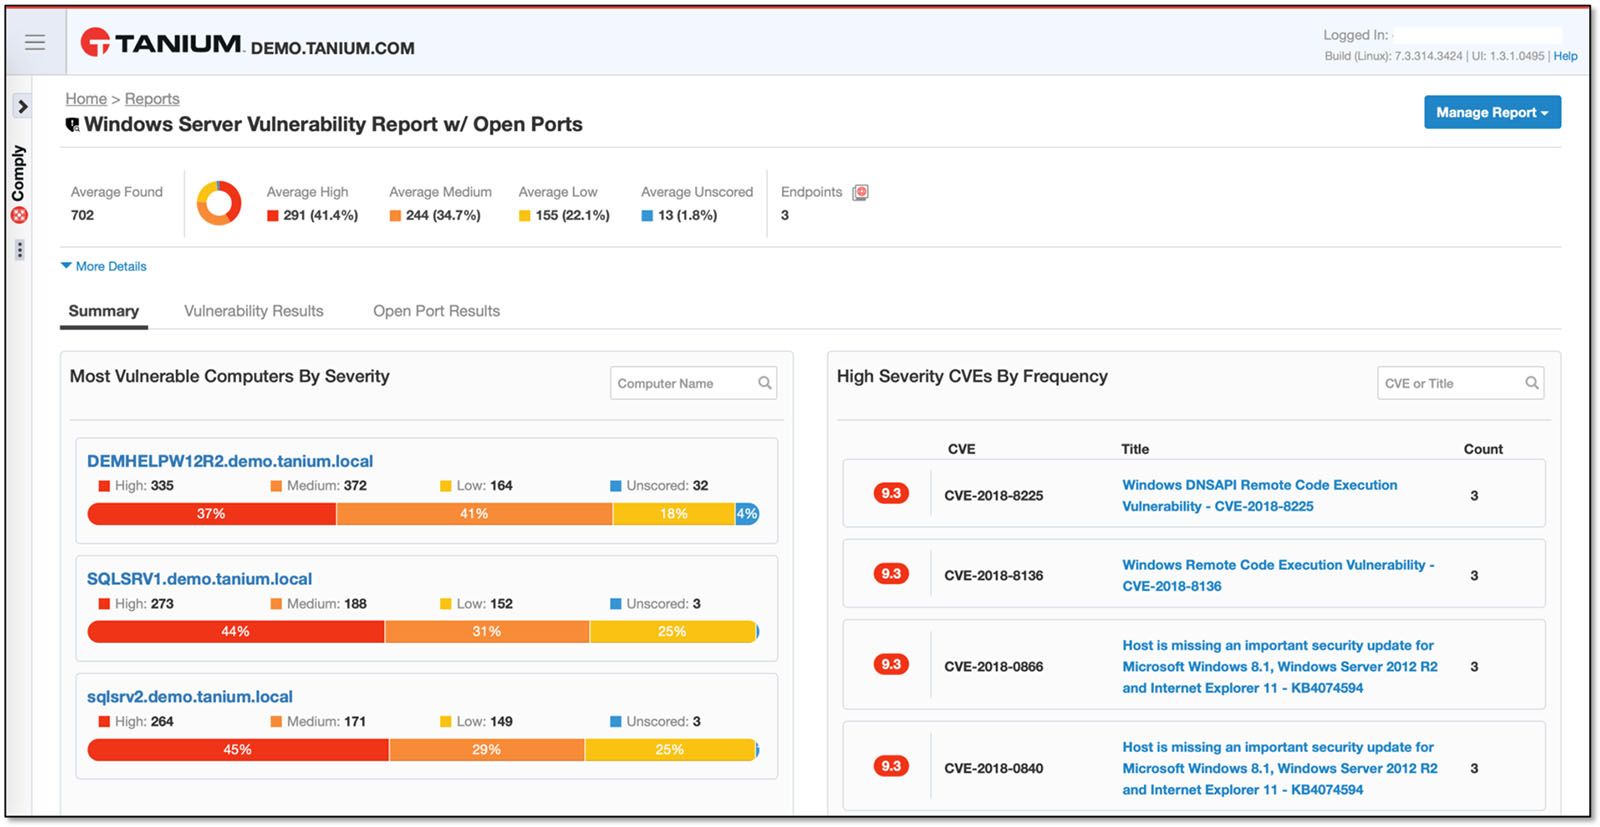The height and width of the screenshot is (827, 1600).
Task: Click the blue 4% Unscored bar segment
Action: 747,514
